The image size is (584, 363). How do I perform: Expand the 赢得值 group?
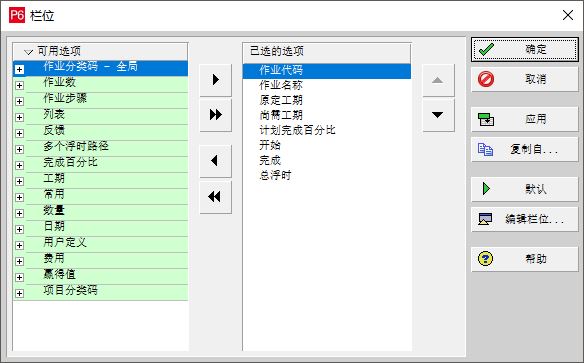19,277
